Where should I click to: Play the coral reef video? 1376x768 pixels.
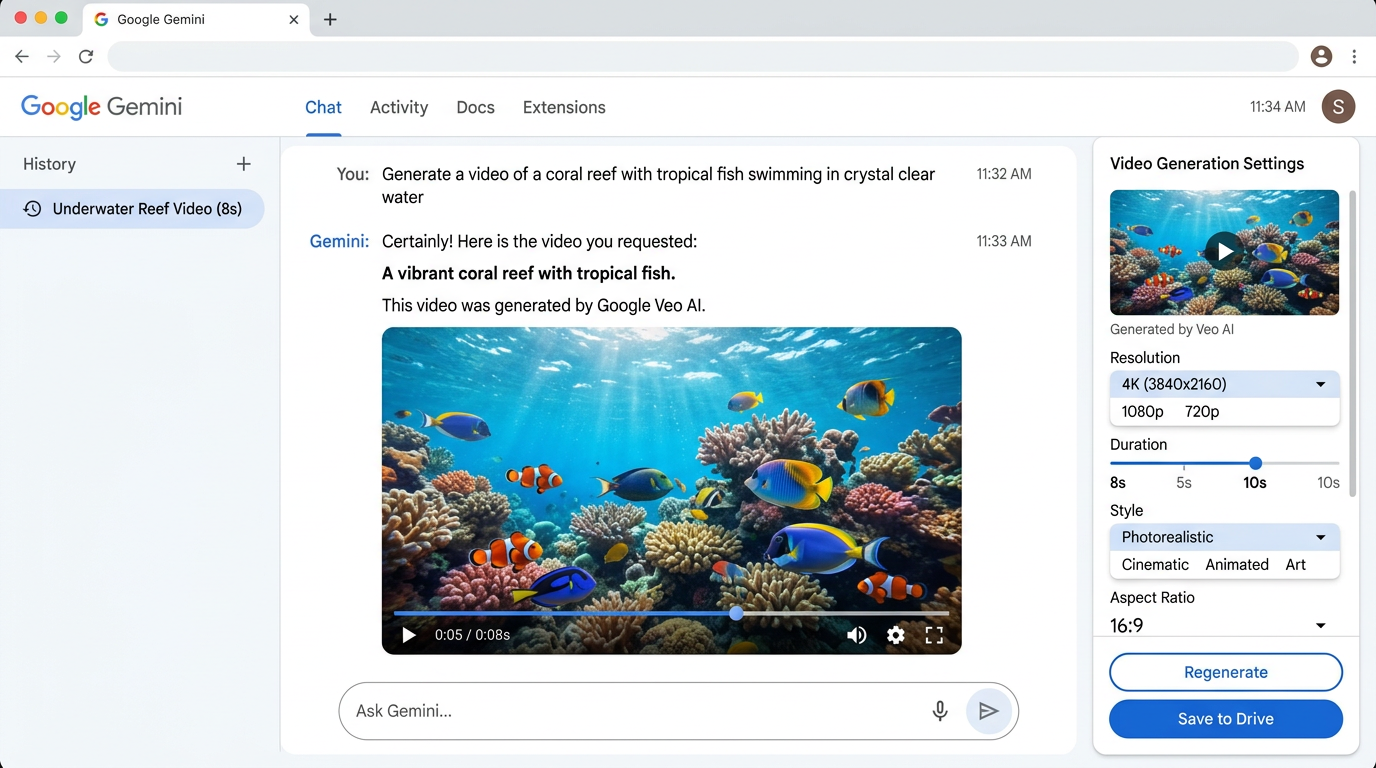pyautogui.click(x=407, y=635)
